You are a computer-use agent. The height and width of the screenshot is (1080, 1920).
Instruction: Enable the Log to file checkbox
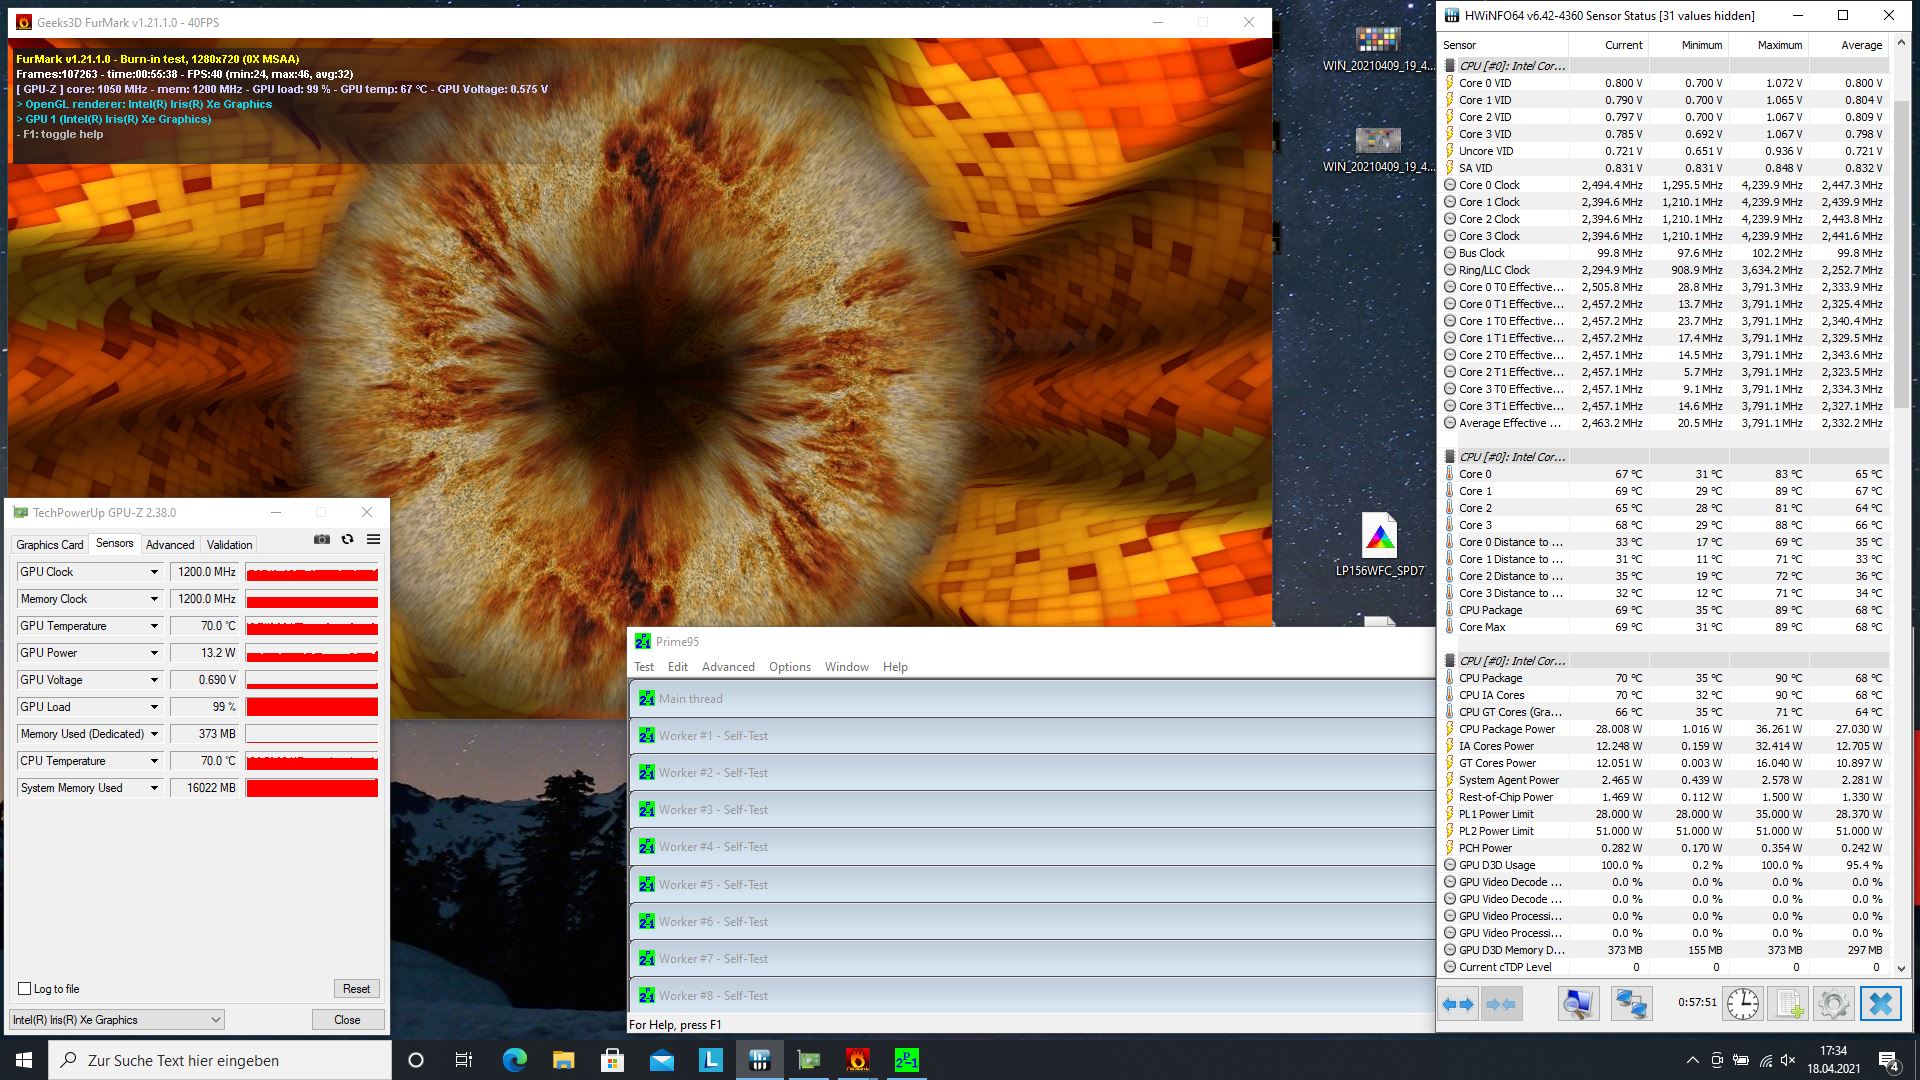25,989
